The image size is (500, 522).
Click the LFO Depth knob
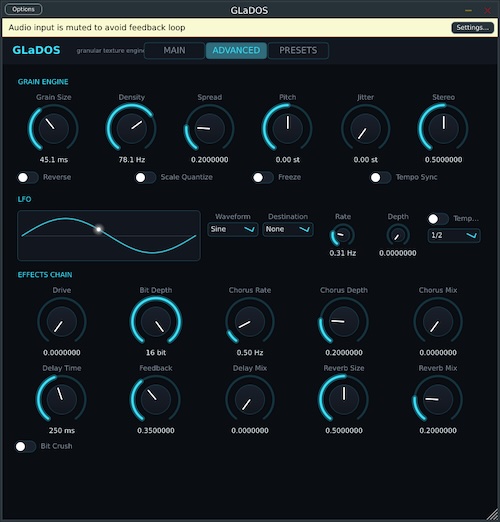point(398,235)
